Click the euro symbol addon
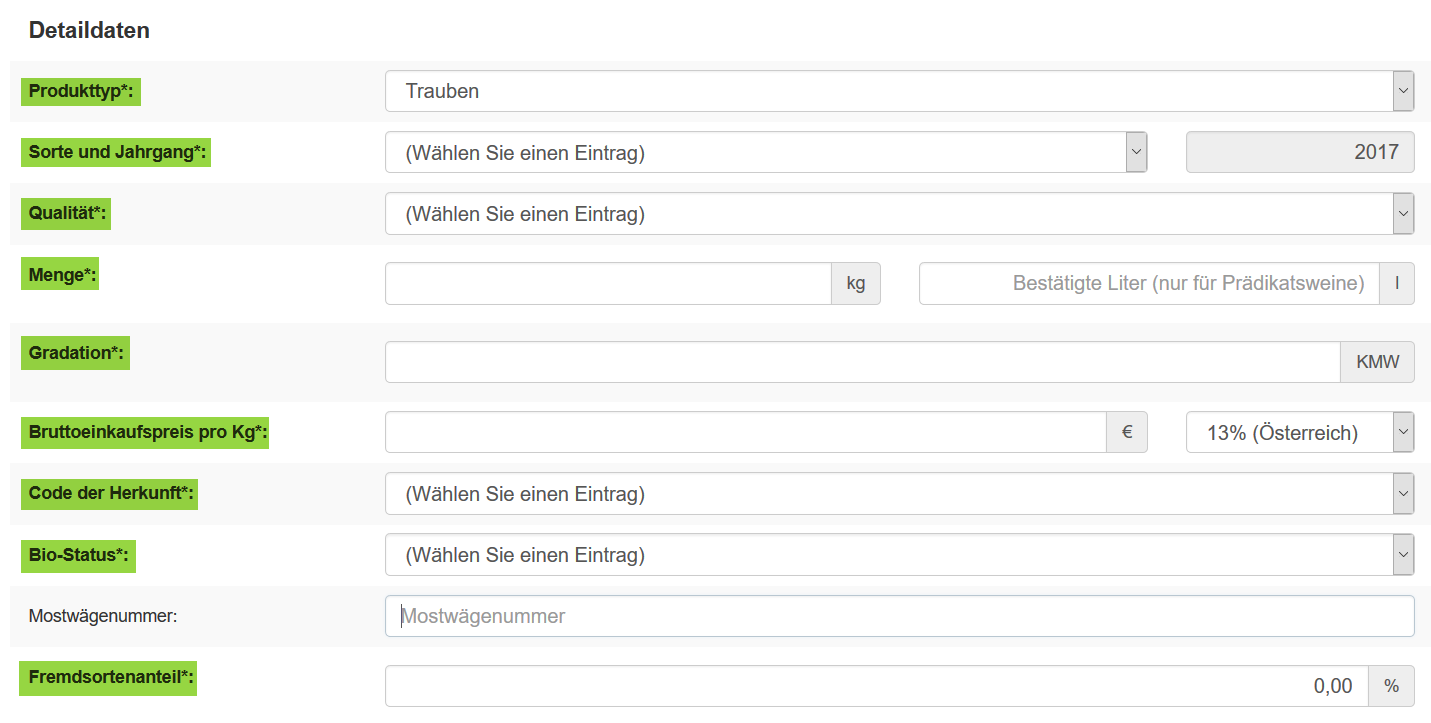This screenshot has width=1431, height=723. (x=1127, y=432)
